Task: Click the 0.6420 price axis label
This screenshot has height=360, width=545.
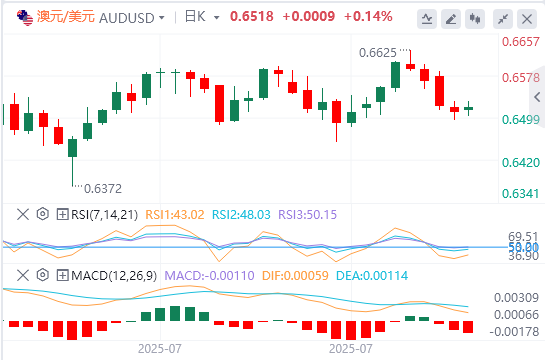Action: 521,163
